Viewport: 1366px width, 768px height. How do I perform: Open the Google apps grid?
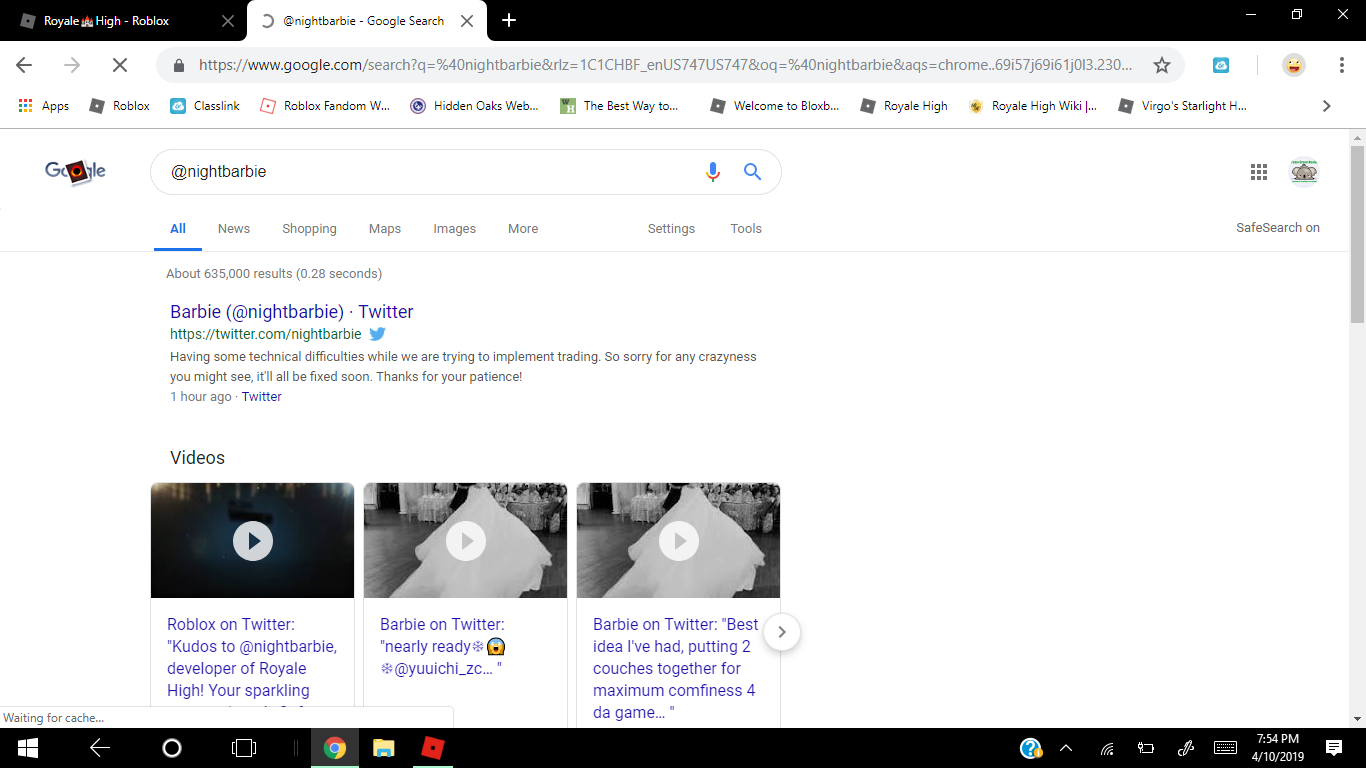point(1259,172)
